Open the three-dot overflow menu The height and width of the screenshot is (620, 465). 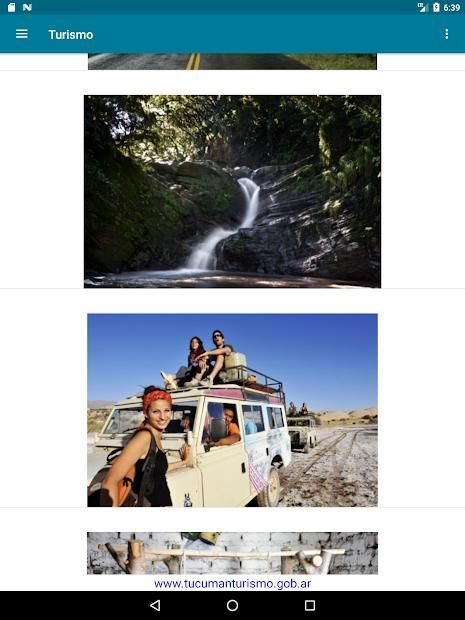(446, 34)
